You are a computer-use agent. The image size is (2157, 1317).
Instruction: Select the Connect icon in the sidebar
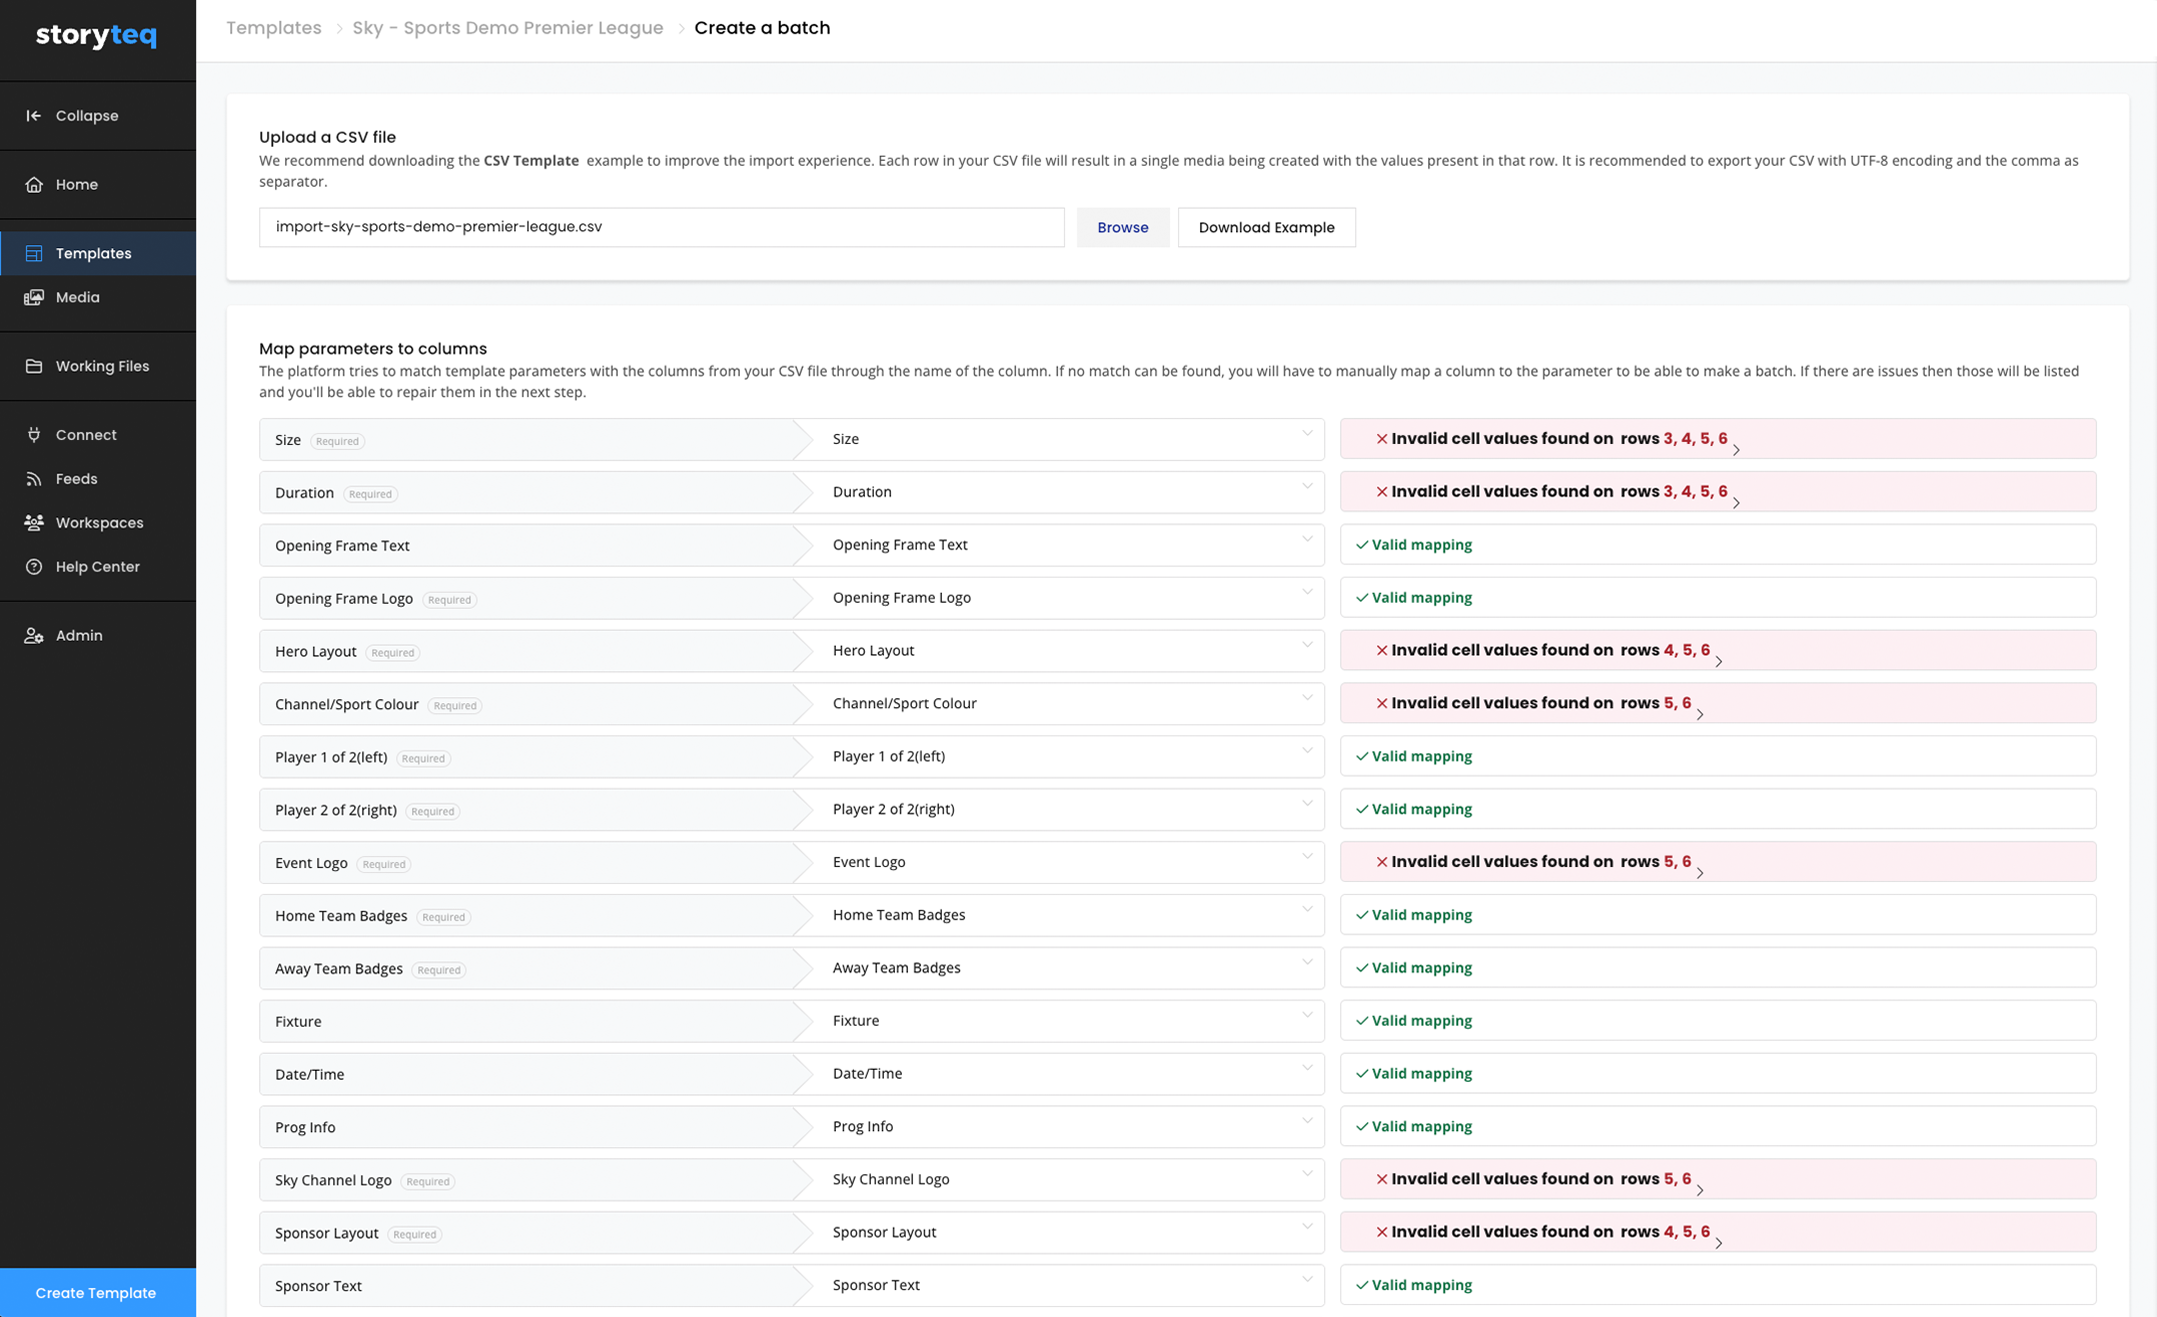[34, 434]
